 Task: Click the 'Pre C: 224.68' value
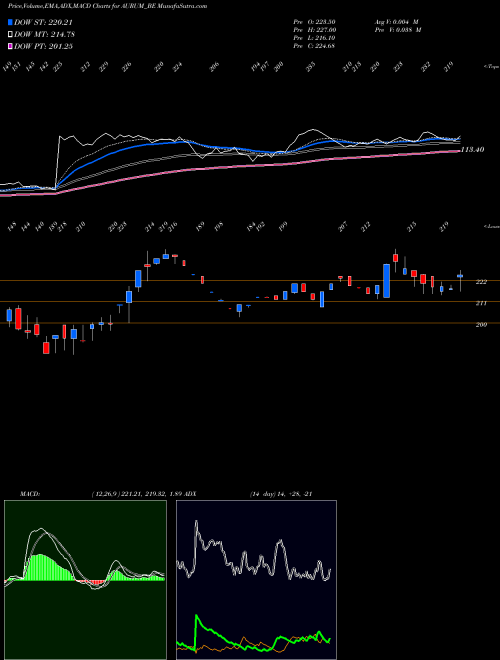[314, 46]
